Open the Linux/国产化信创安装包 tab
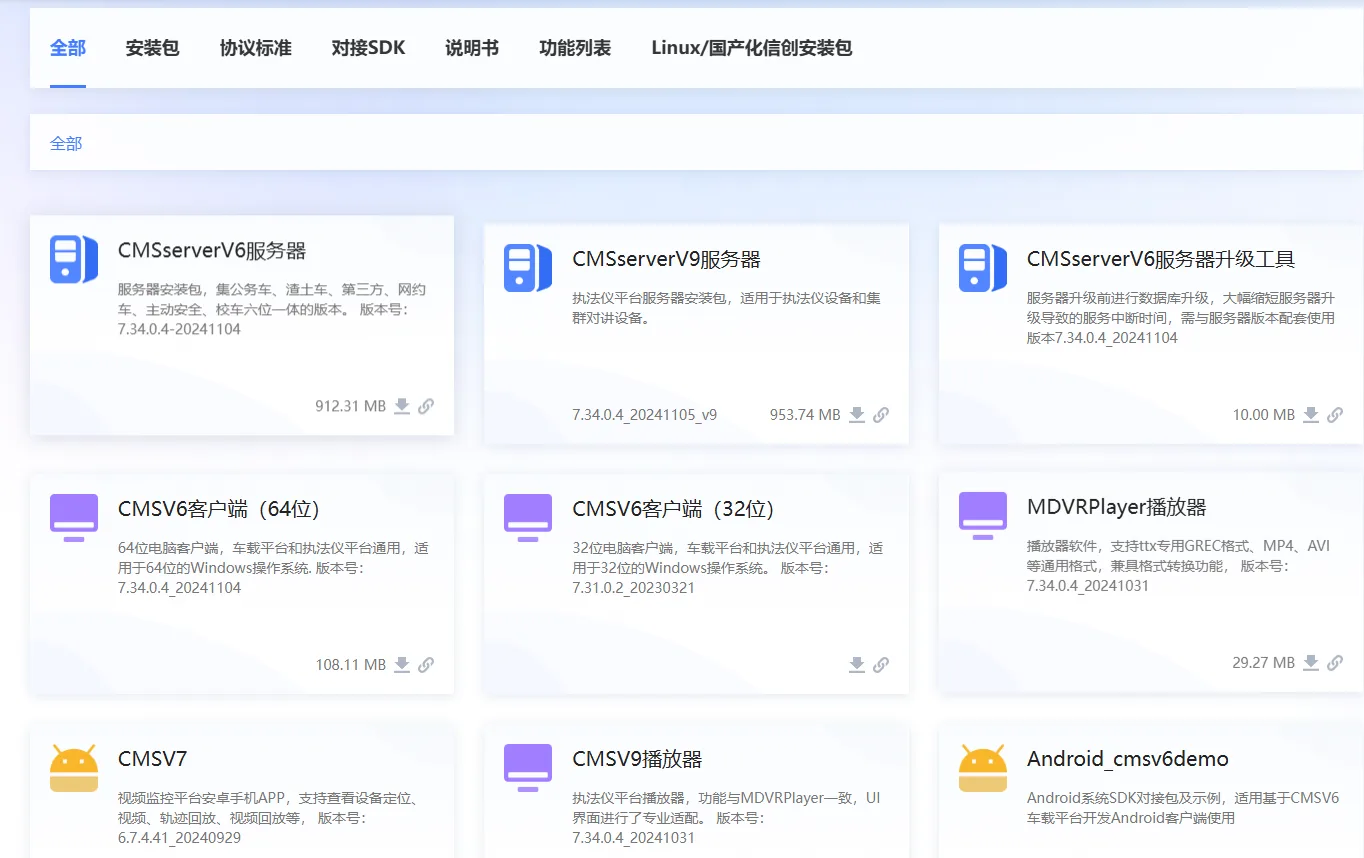 (x=752, y=48)
